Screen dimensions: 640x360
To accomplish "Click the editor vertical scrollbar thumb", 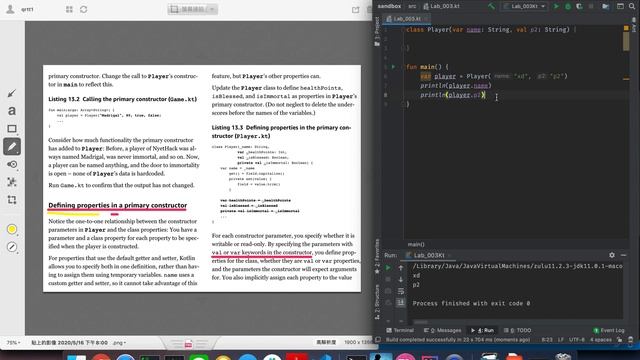I will click(x=626, y=40).
